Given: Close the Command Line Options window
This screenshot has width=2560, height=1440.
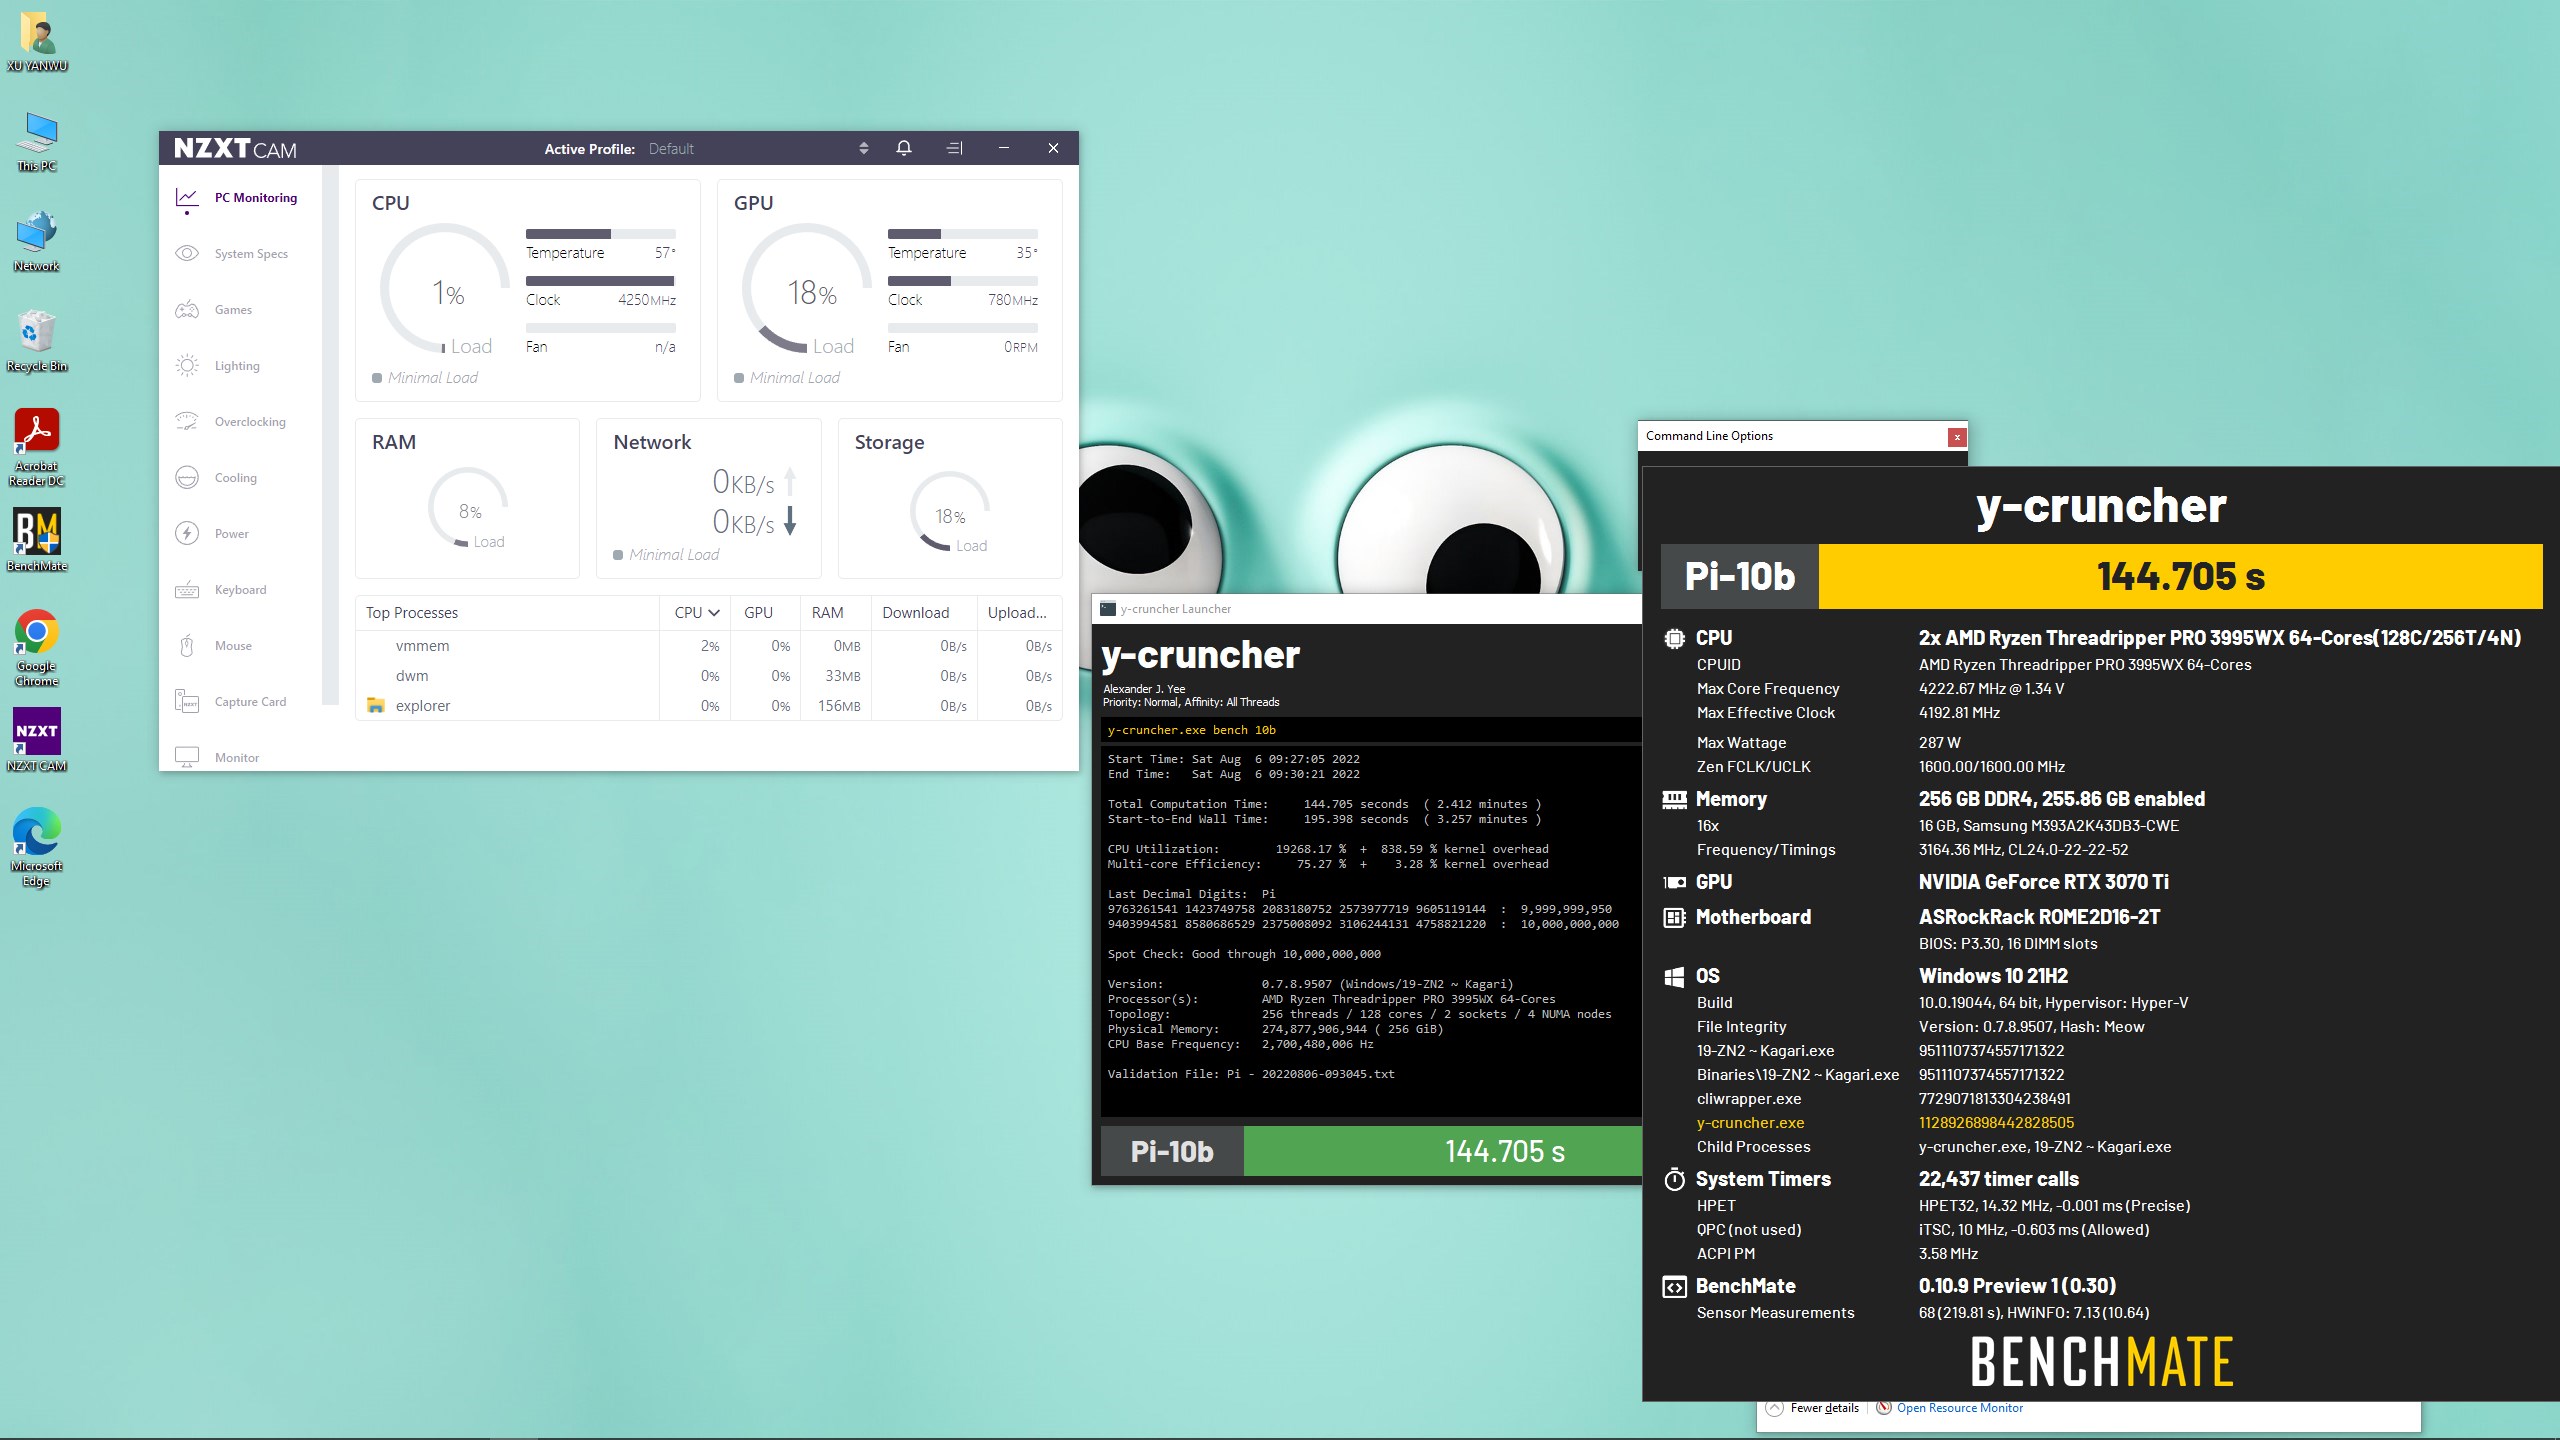Looking at the screenshot, I should tap(1957, 437).
